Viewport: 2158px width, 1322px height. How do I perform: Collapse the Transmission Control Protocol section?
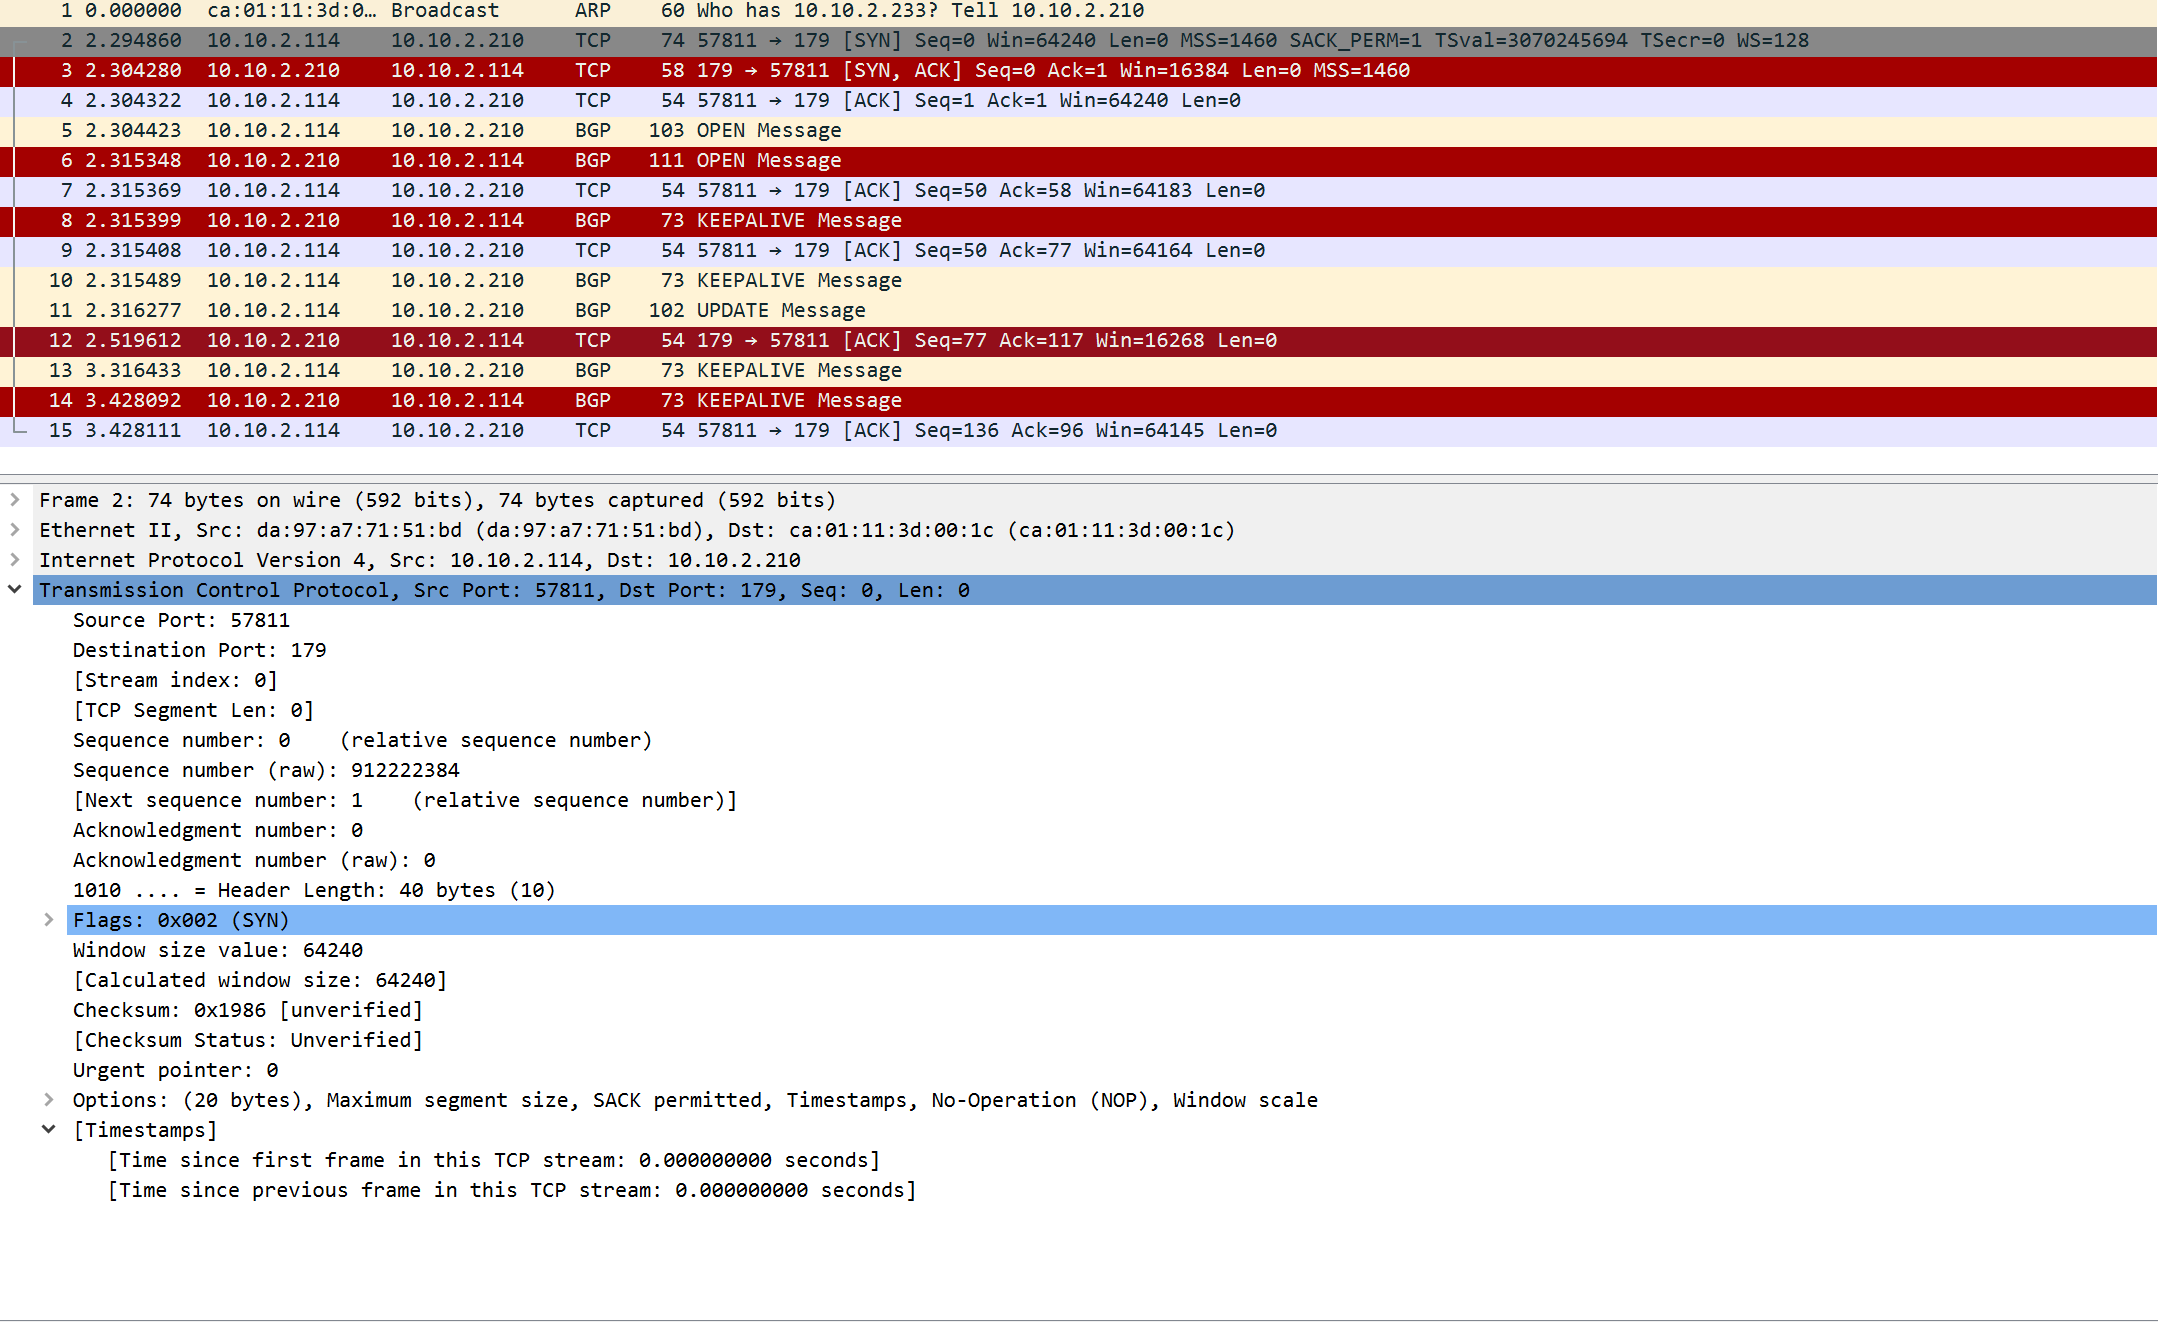point(15,590)
